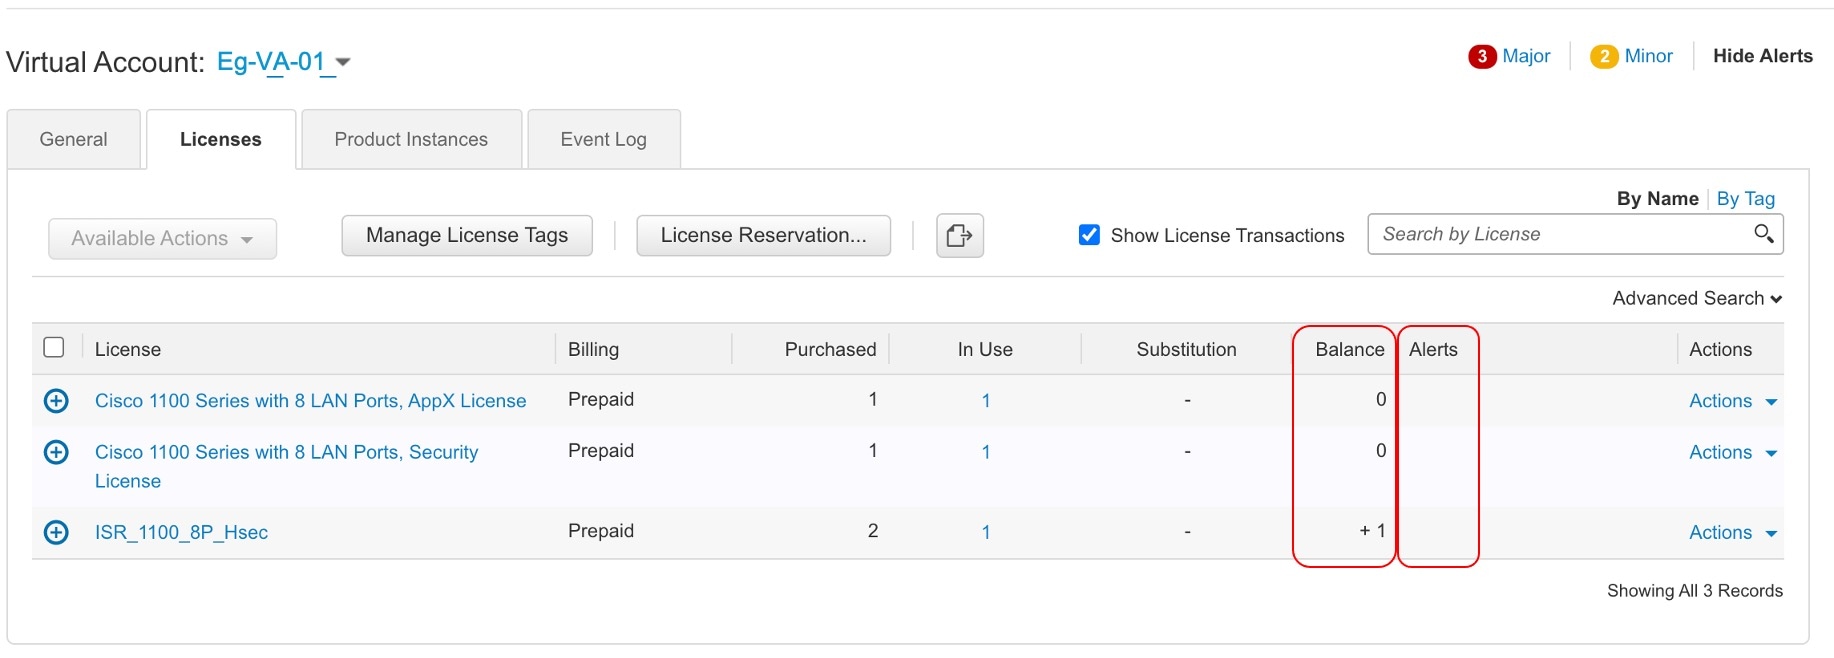Image resolution: width=1834 pixels, height=658 pixels.
Task: Click the Manage License Tags button
Action: [x=467, y=236]
